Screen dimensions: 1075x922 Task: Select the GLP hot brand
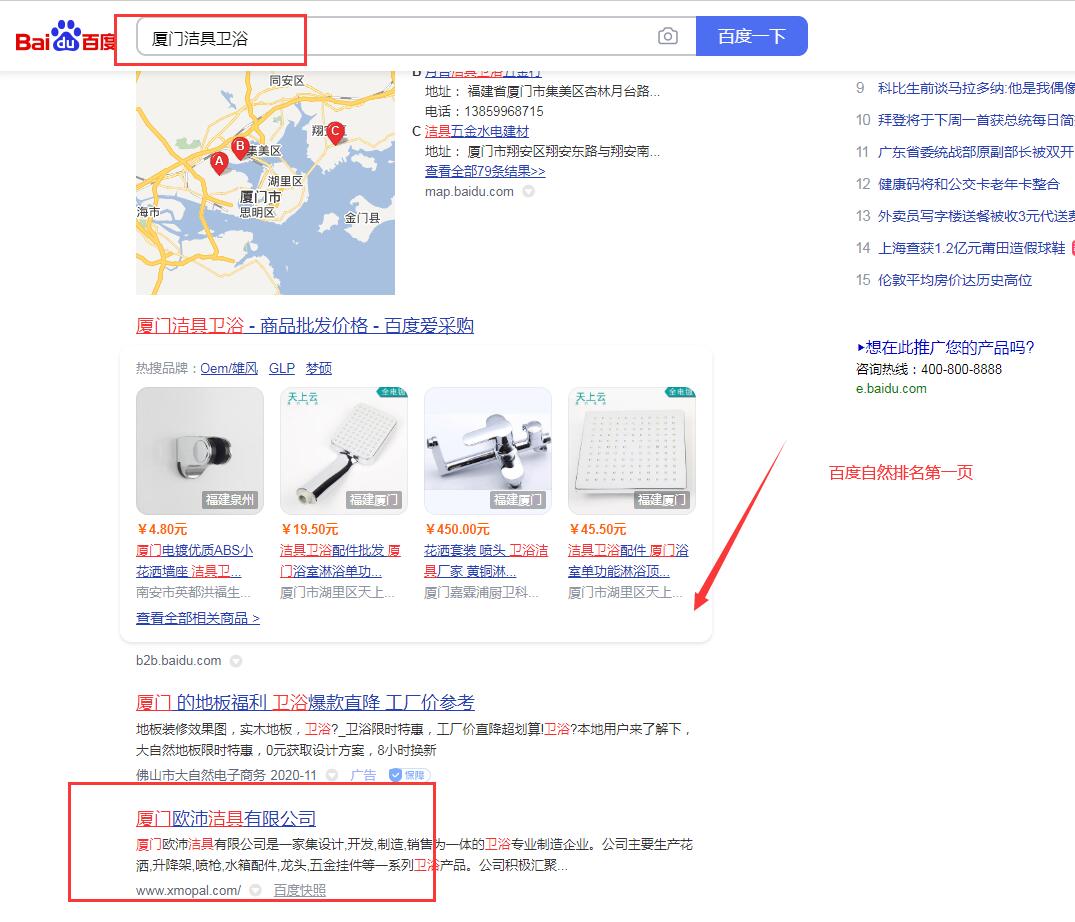click(x=281, y=368)
